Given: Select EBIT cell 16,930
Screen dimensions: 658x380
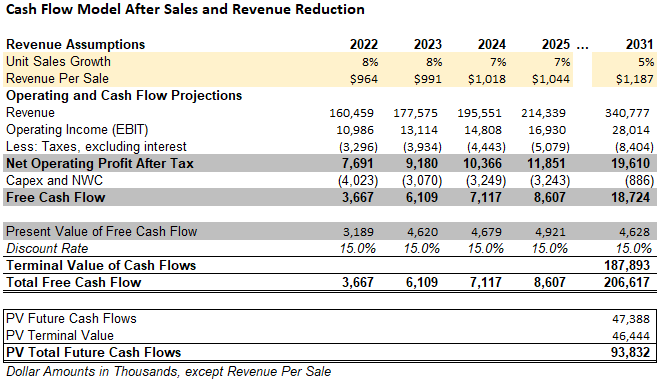Looking at the screenshot, I should click(x=547, y=130).
